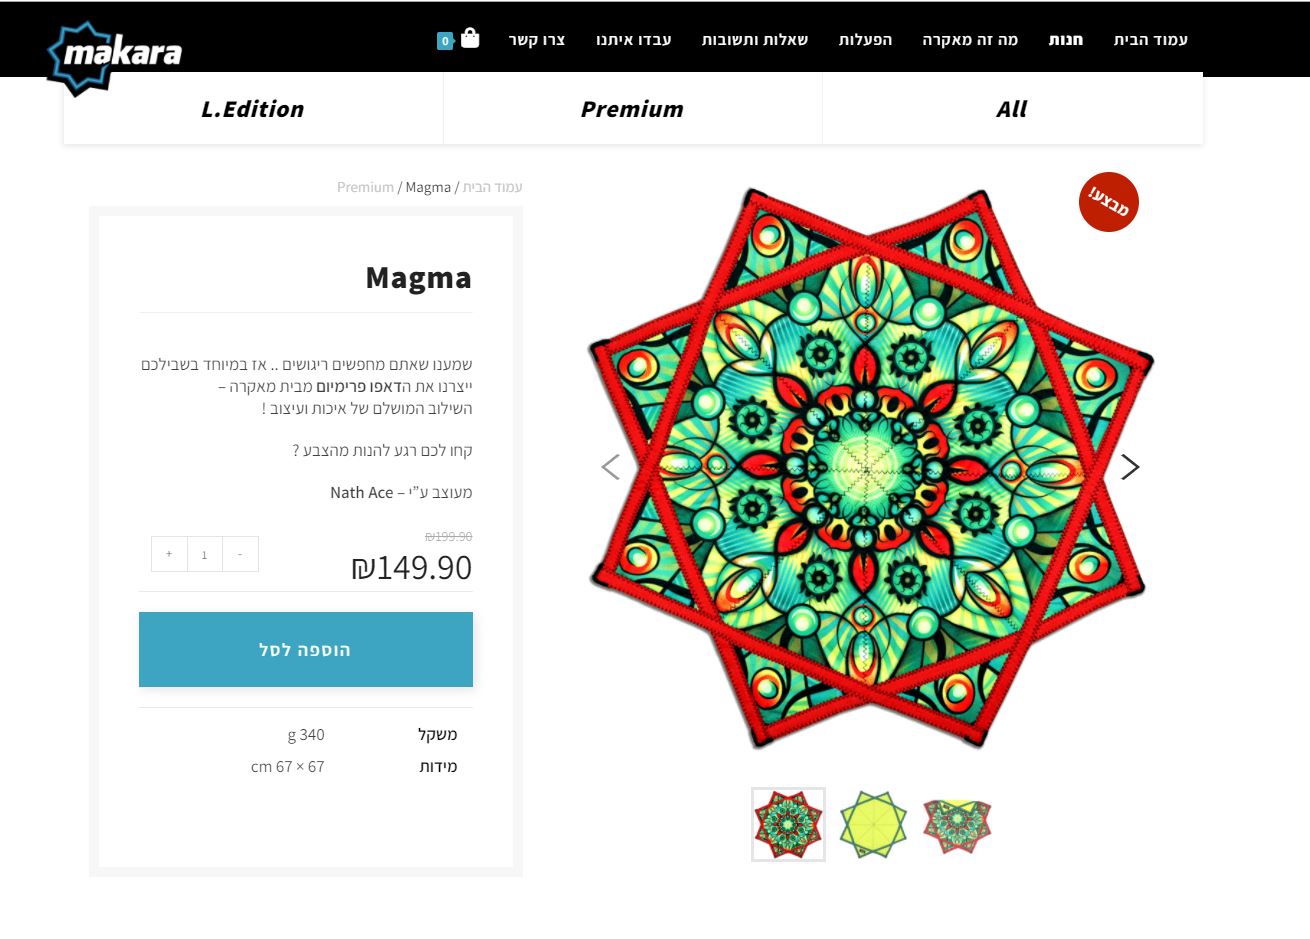
Task: Switch to the All products tab
Action: click(x=1012, y=109)
